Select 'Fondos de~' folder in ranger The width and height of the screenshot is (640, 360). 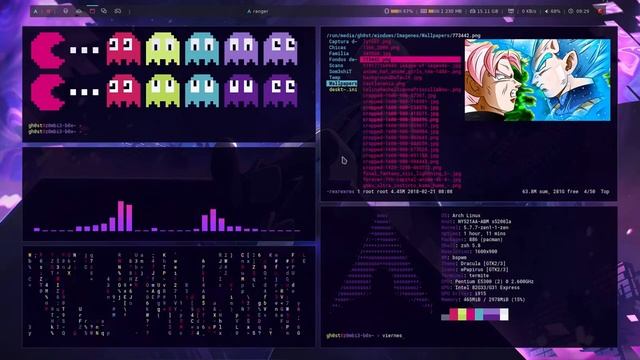click(x=343, y=60)
